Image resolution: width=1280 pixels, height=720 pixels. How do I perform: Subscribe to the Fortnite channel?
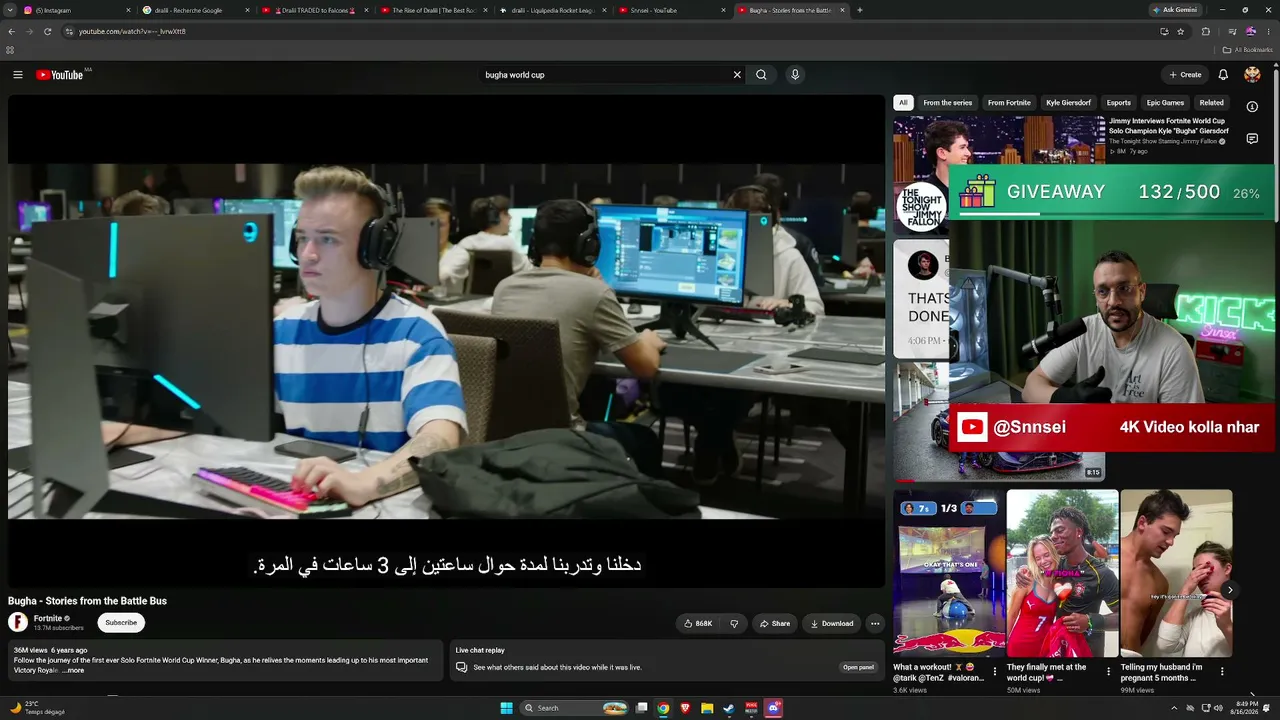[121, 623]
